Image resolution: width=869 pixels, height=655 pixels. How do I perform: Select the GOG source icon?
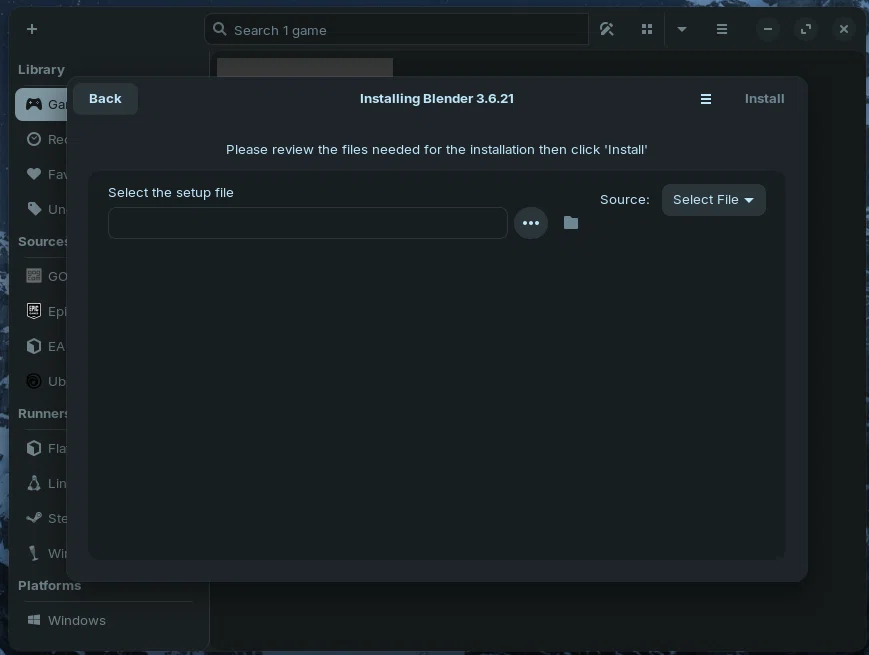click(x=34, y=276)
